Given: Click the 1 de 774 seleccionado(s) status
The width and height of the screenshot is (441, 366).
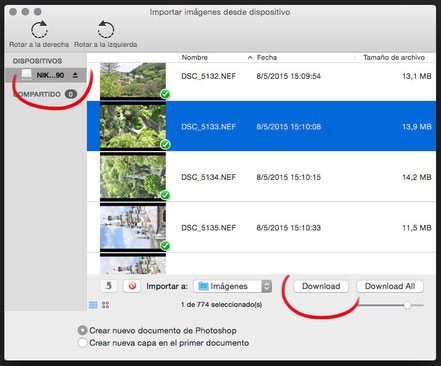Looking at the screenshot, I should tap(221, 305).
